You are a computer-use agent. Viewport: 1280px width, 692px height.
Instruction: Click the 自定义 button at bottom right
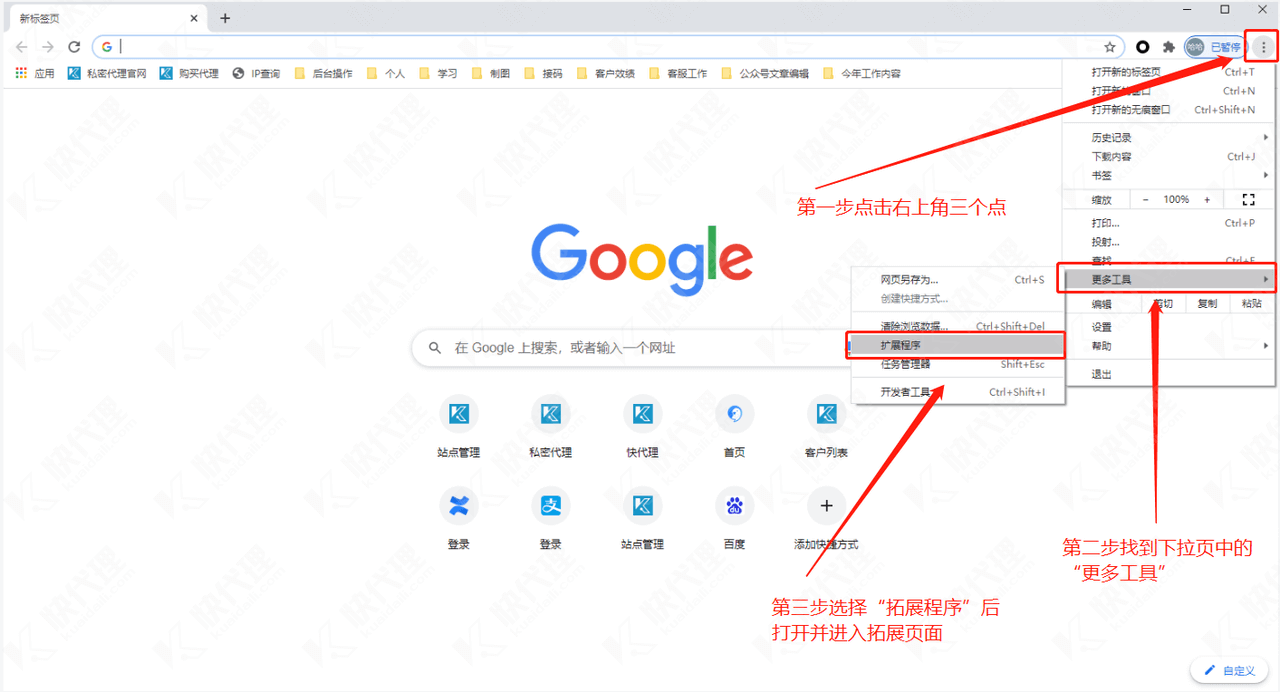pyautogui.click(x=1229, y=670)
